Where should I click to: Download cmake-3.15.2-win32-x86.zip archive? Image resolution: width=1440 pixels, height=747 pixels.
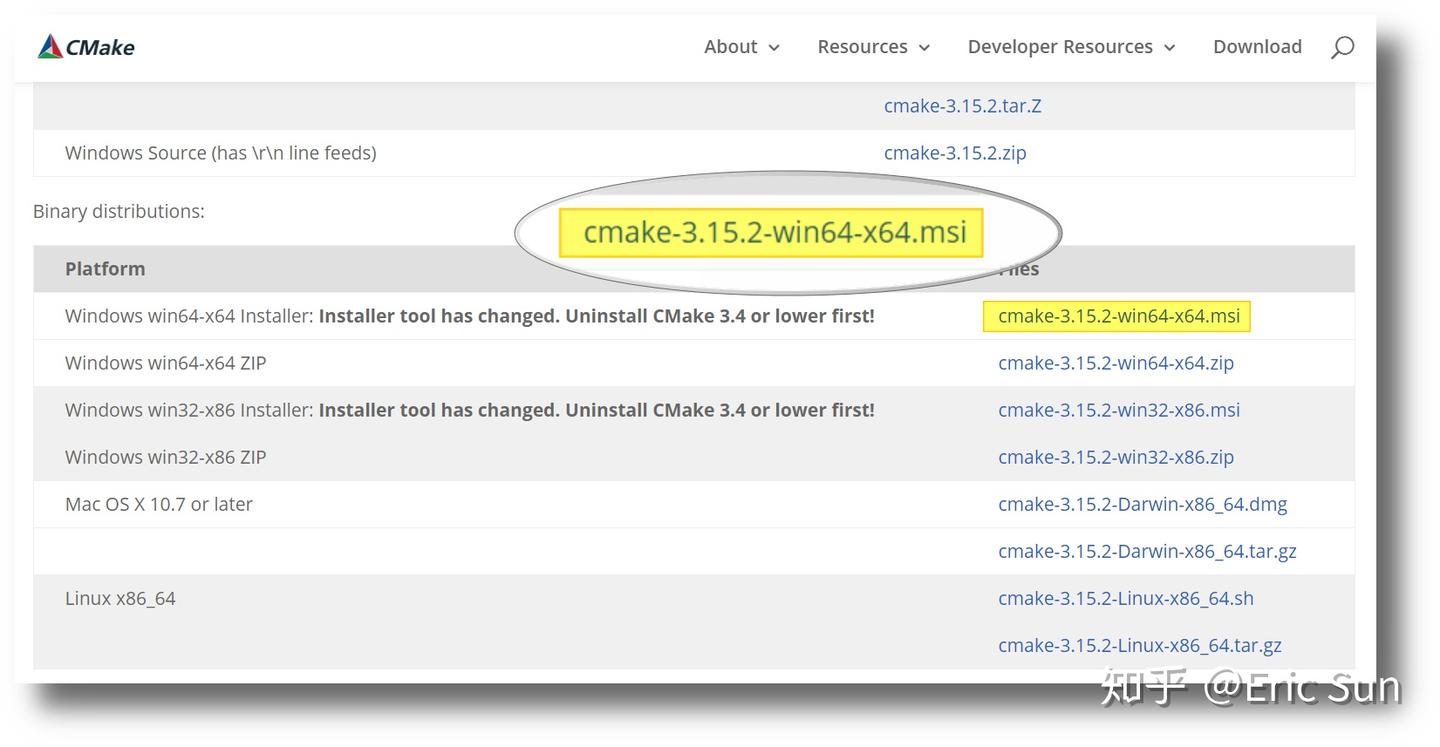1115,457
